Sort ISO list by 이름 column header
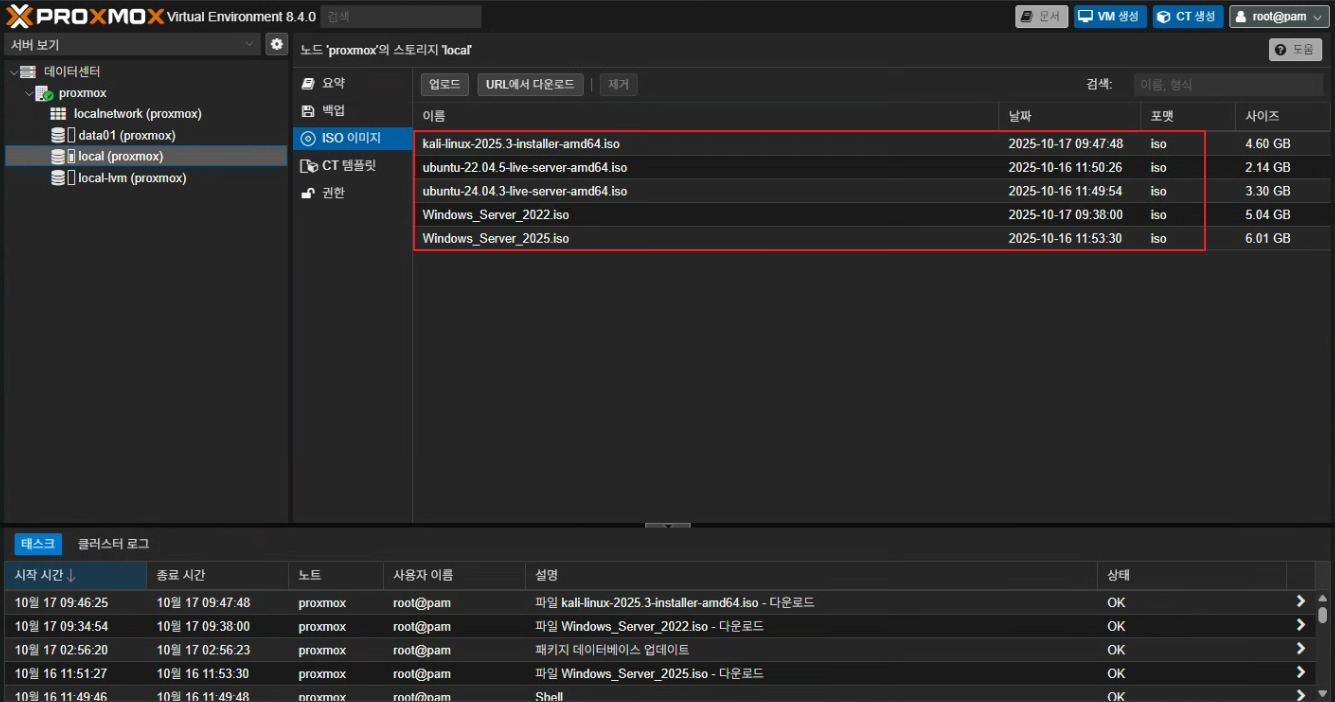The height and width of the screenshot is (702, 1335). click(706, 117)
